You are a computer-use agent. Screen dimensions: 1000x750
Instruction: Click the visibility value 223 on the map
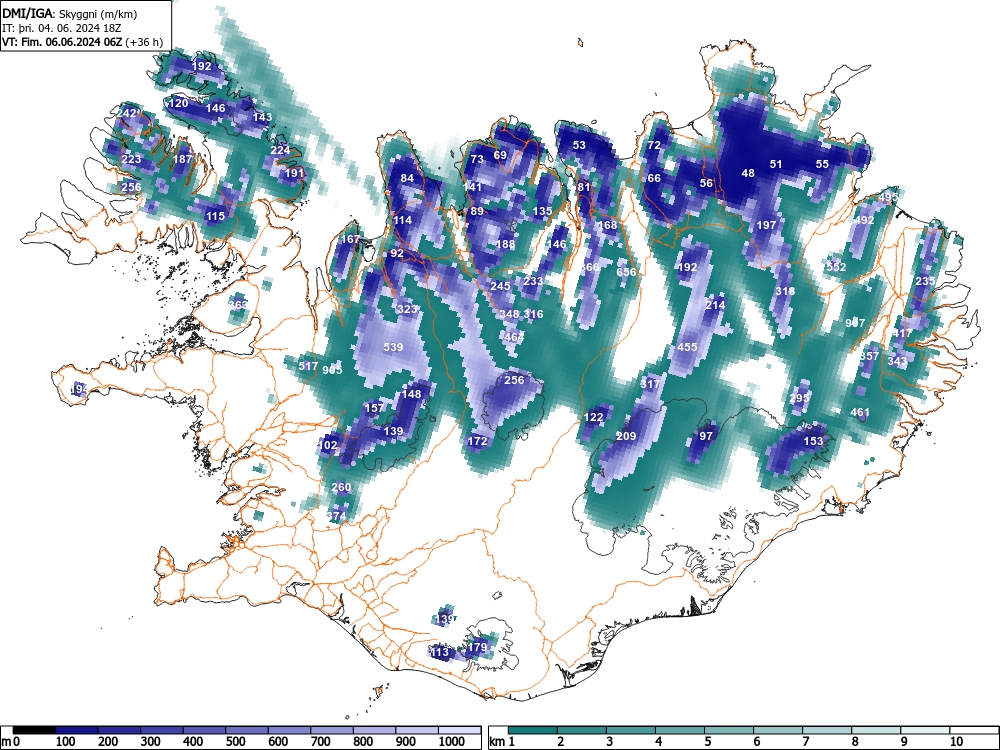pyautogui.click(x=131, y=159)
